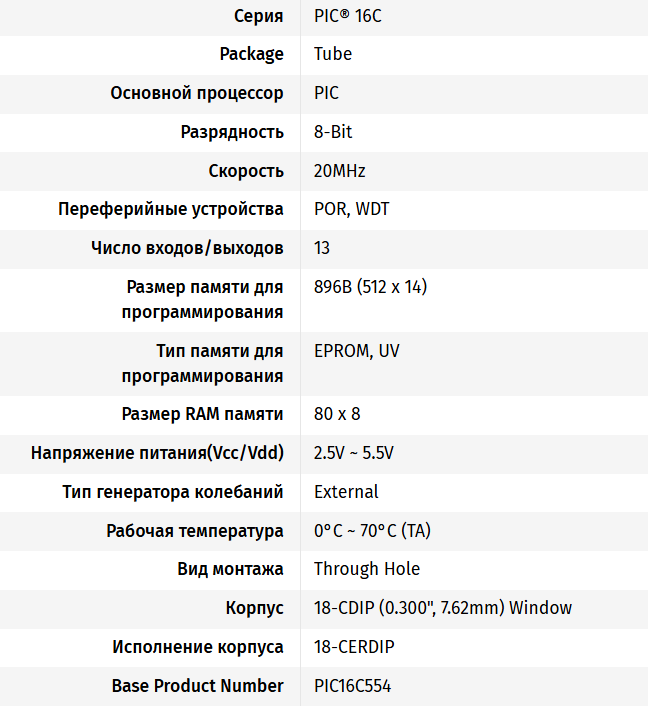Click the PIC16C554 base product number

(x=353, y=686)
